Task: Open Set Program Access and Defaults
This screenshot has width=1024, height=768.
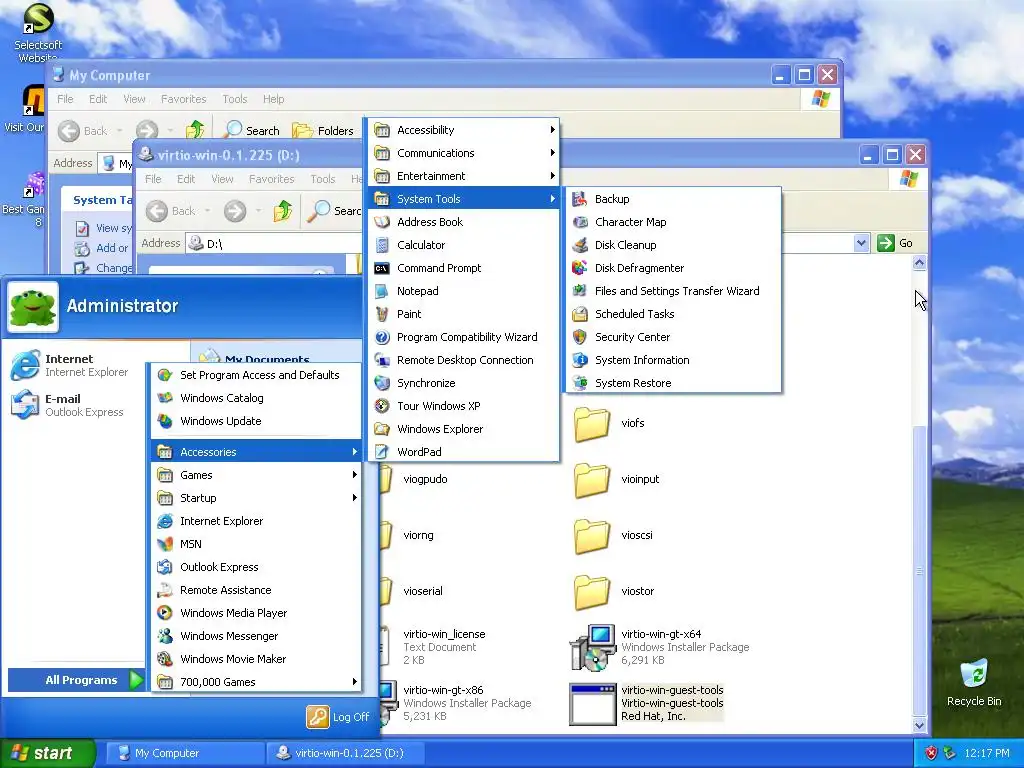Action: pyautogui.click(x=257, y=375)
